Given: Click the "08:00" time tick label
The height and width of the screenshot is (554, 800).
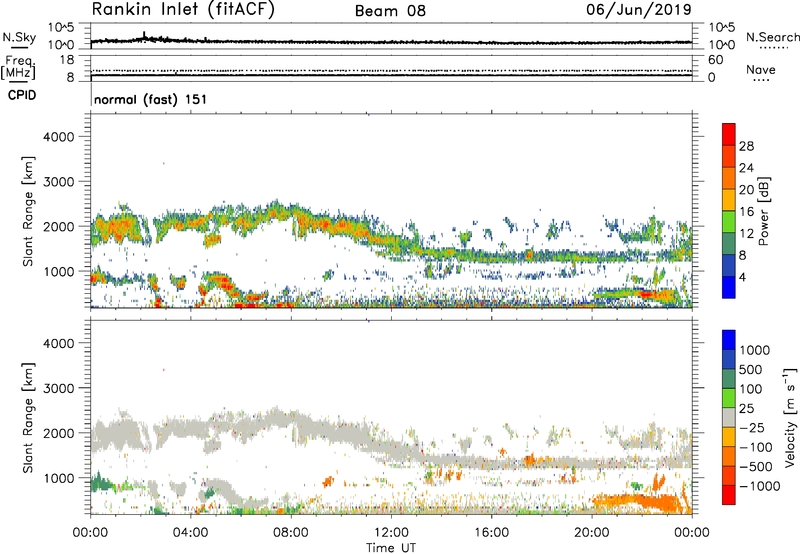Looking at the screenshot, I should point(291,533).
